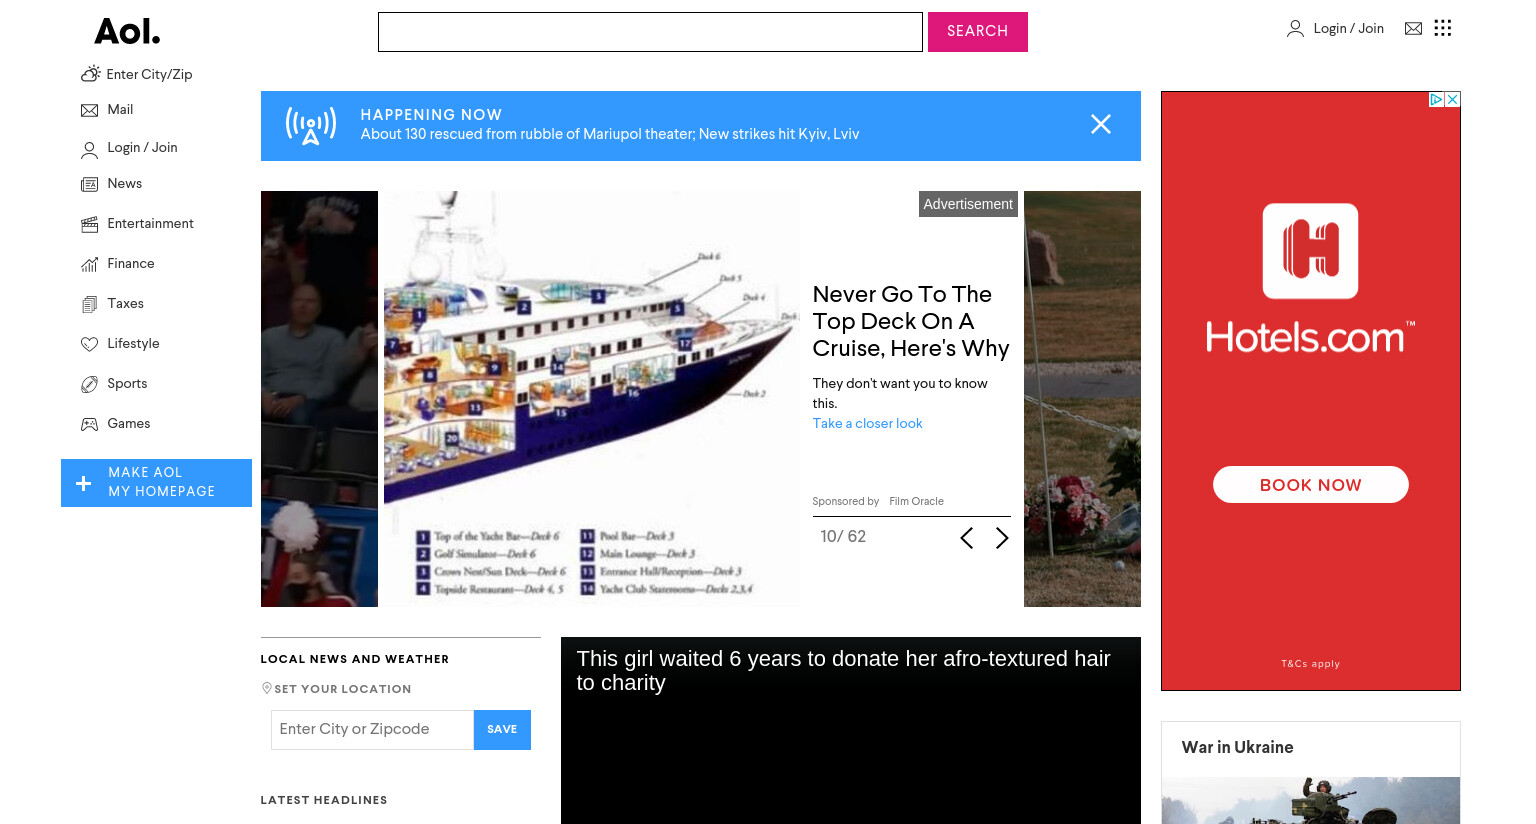The height and width of the screenshot is (824, 1536).
Task: Open the 'Take a closer look' link
Action: click(x=867, y=424)
